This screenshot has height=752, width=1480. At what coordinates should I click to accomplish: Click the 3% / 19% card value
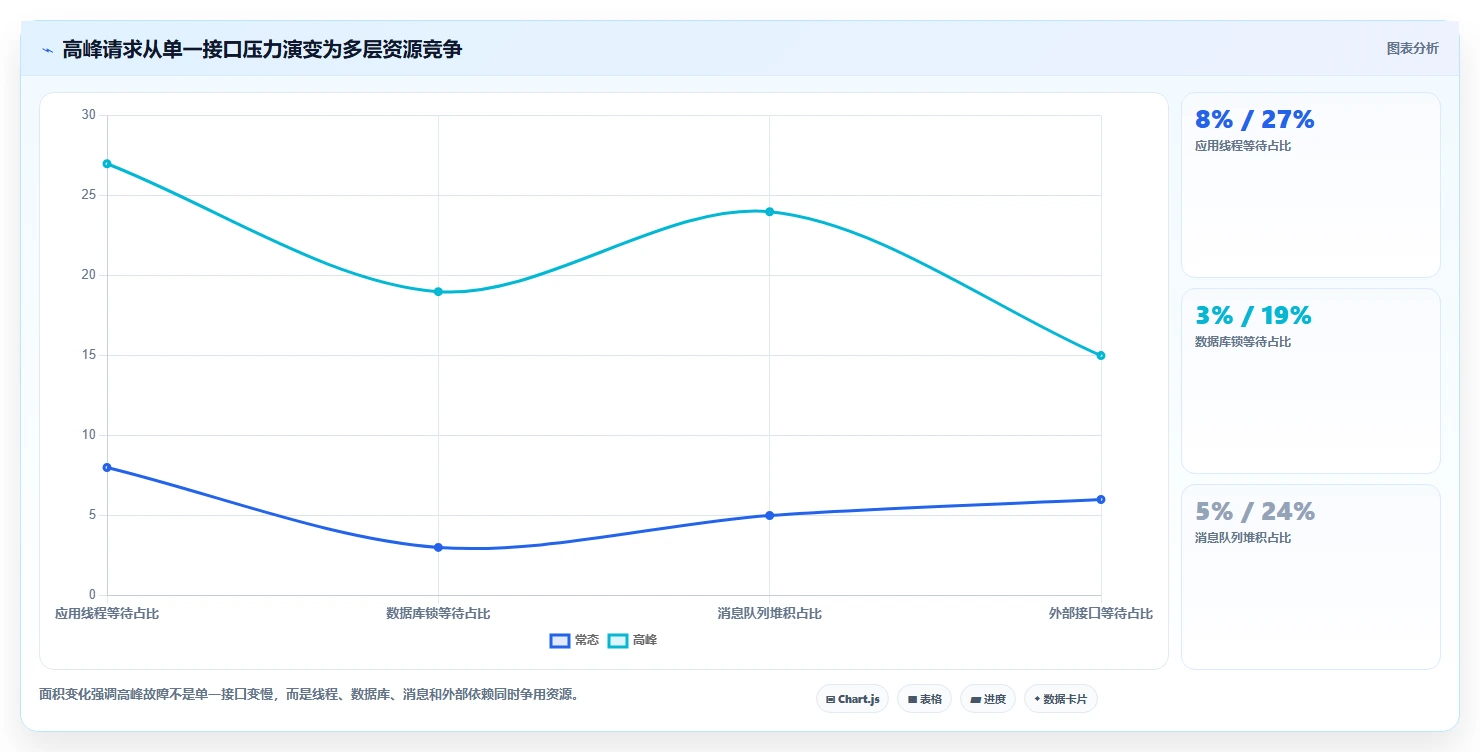pyautogui.click(x=1253, y=316)
